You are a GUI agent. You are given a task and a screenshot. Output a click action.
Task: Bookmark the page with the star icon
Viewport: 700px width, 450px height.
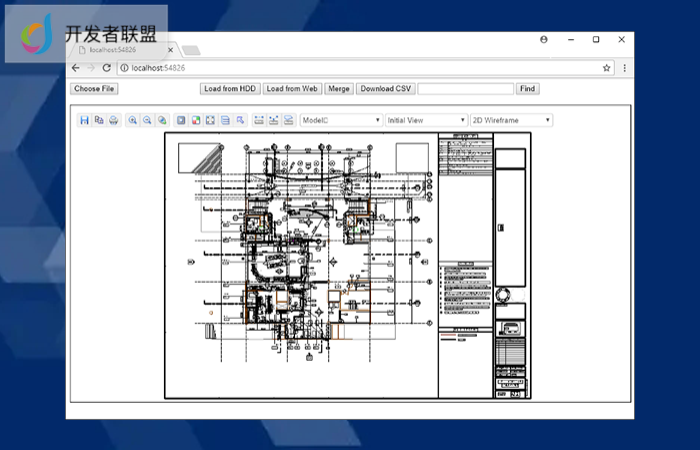(x=606, y=68)
